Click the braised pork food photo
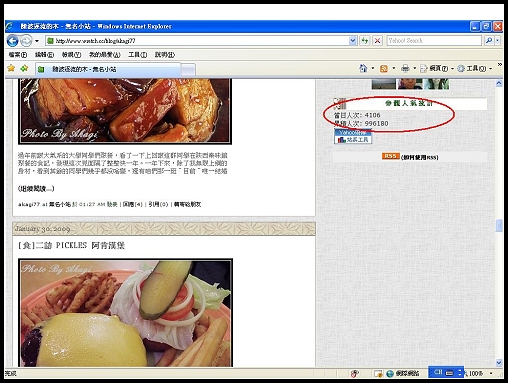Image resolution: width=508 pixels, height=383 pixels. point(125,111)
